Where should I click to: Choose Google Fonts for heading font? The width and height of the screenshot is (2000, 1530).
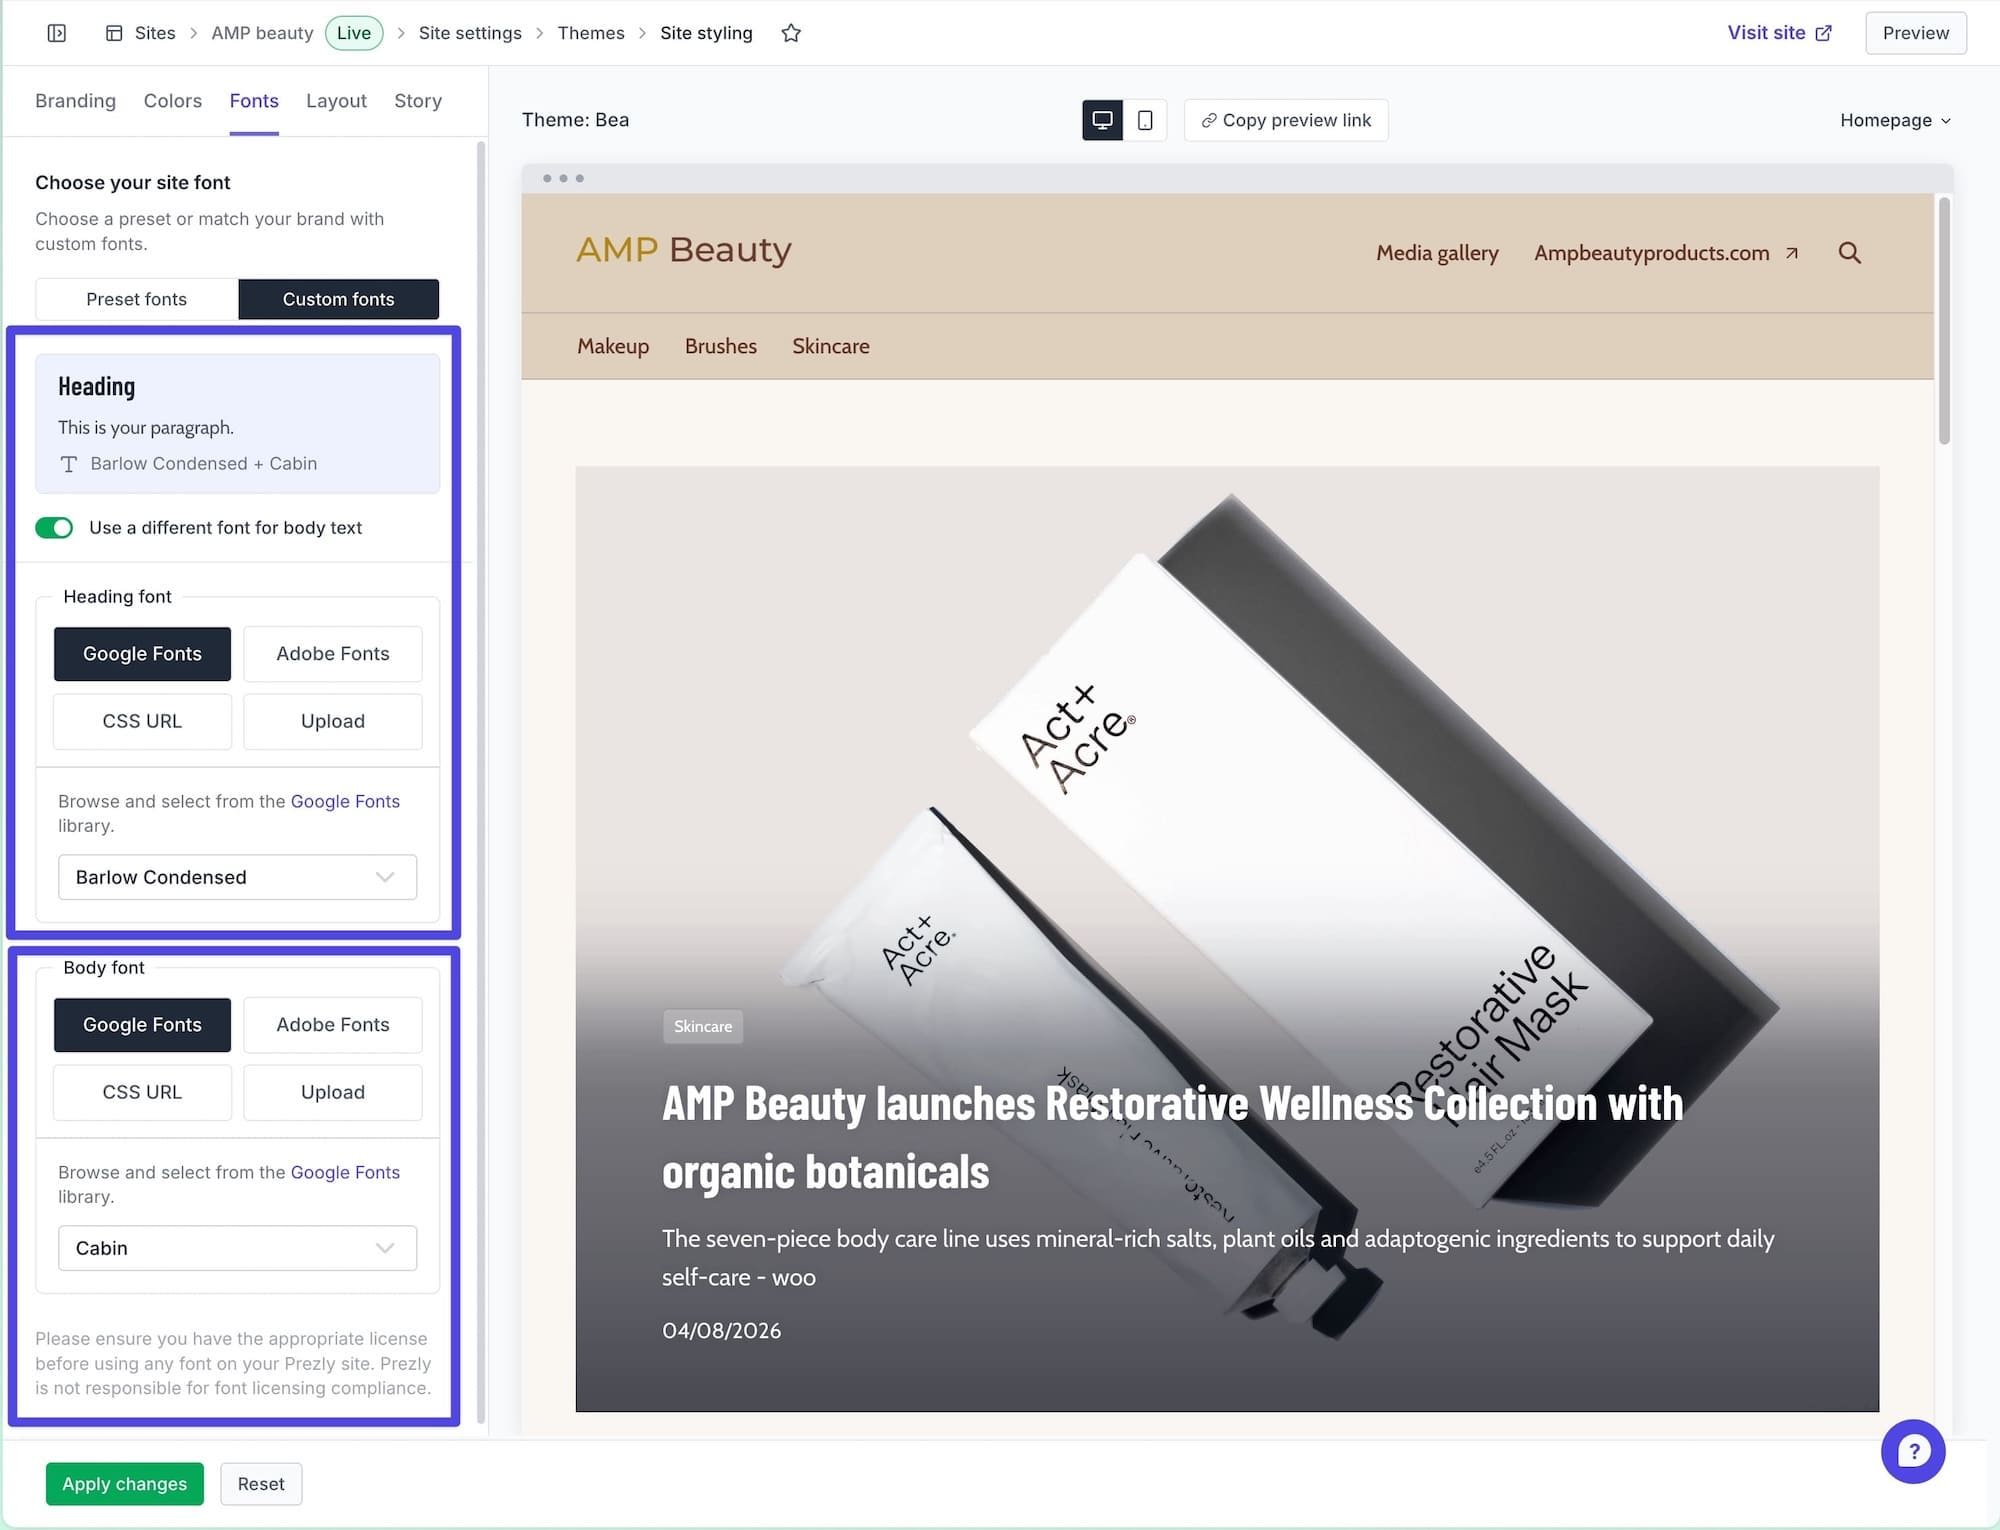pyautogui.click(x=142, y=654)
